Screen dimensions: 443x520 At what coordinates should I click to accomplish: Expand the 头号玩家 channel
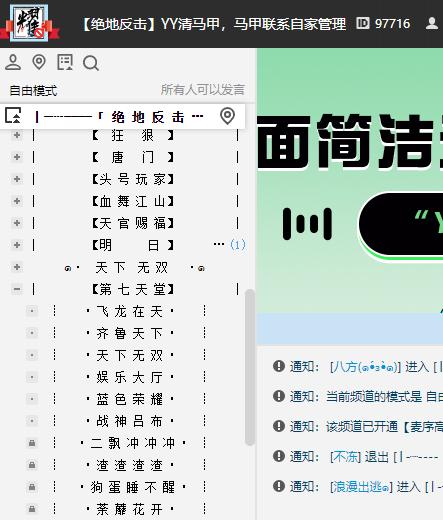(x=17, y=179)
